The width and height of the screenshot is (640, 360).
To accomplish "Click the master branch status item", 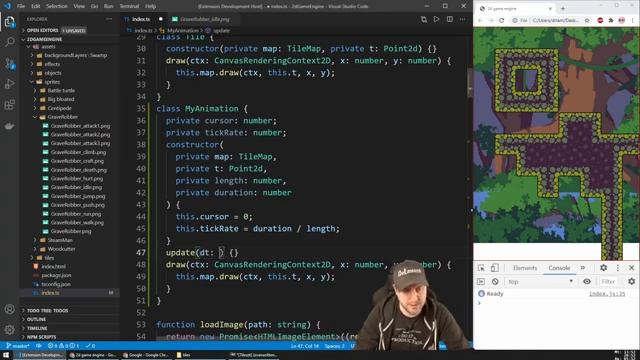I will (x=18, y=346).
